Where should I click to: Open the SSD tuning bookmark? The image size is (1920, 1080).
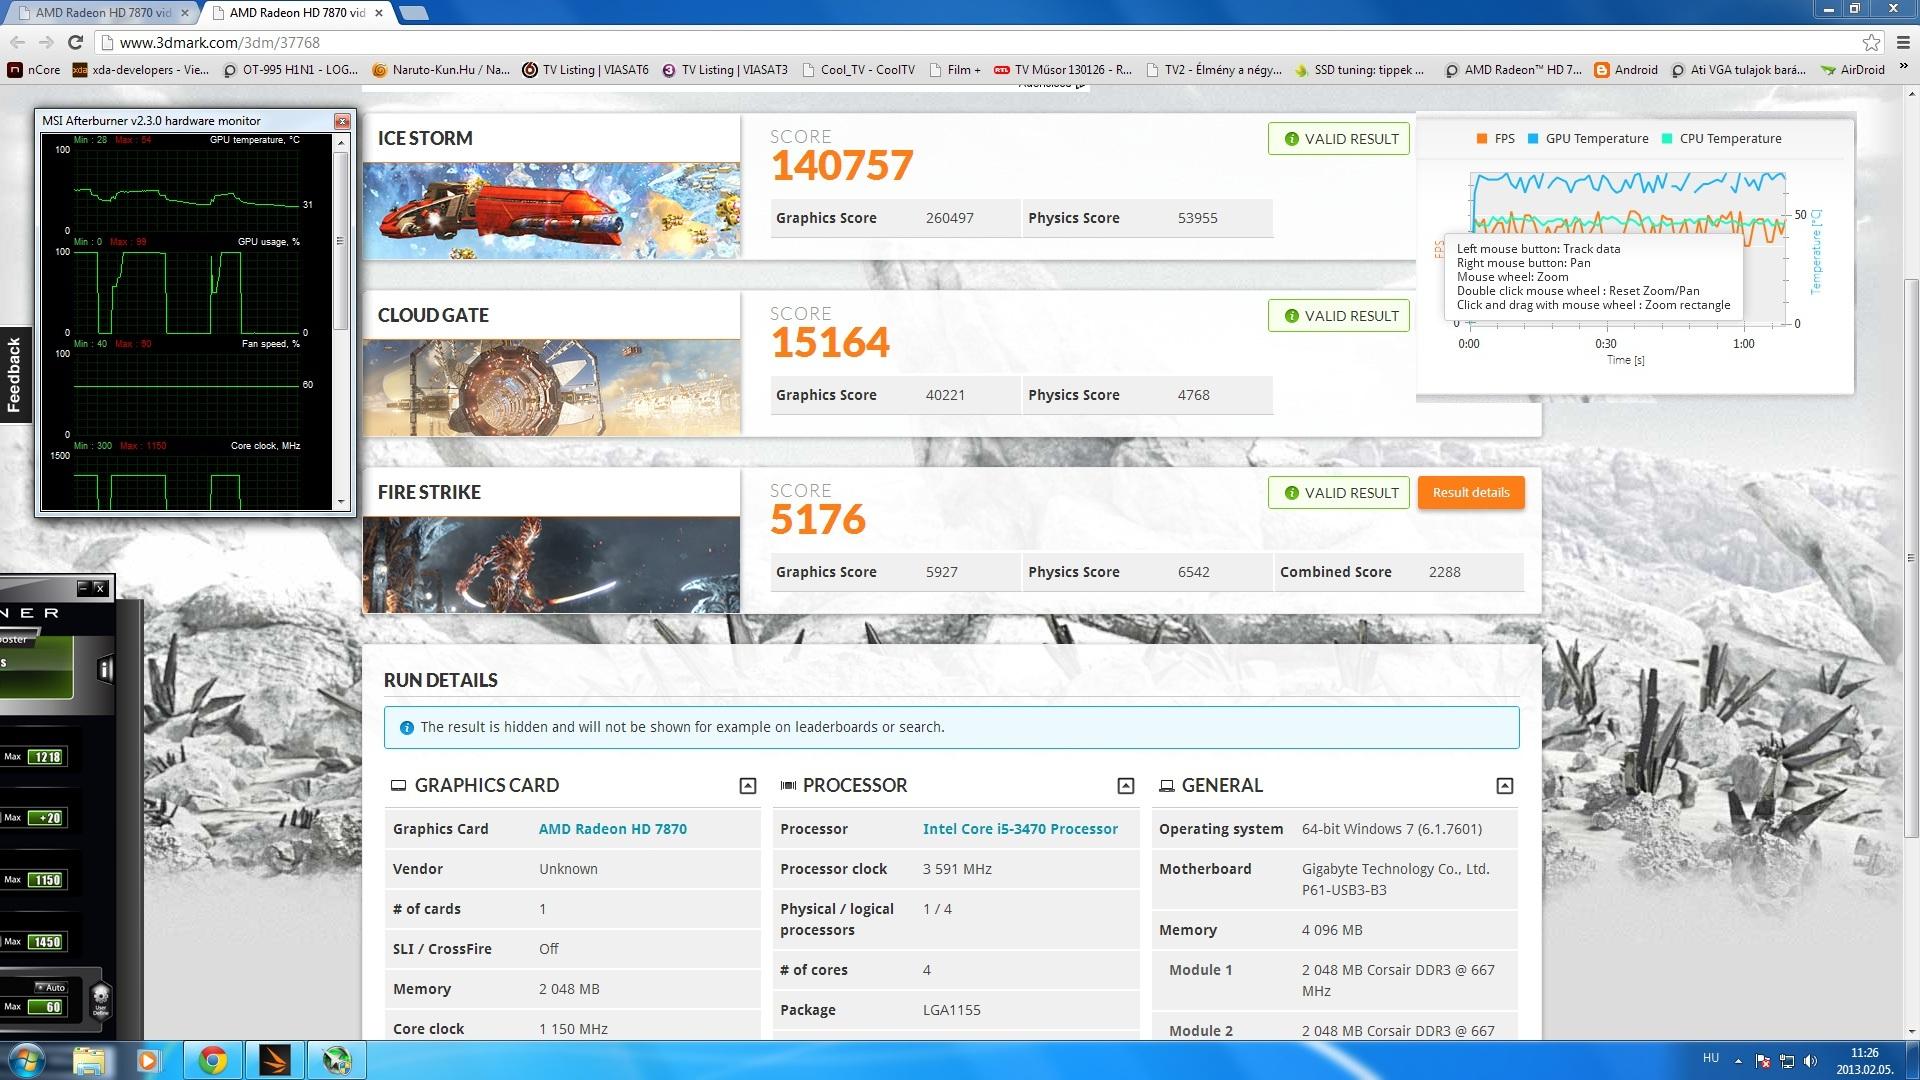click(1359, 70)
